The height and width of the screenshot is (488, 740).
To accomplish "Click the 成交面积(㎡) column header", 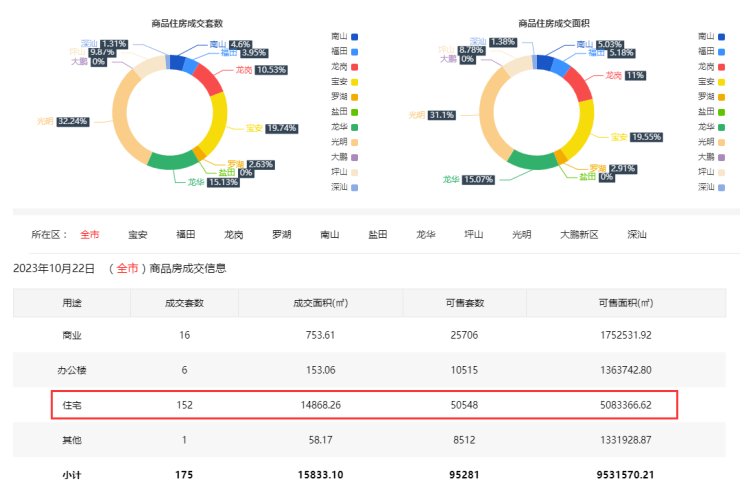I will pyautogui.click(x=319, y=302).
